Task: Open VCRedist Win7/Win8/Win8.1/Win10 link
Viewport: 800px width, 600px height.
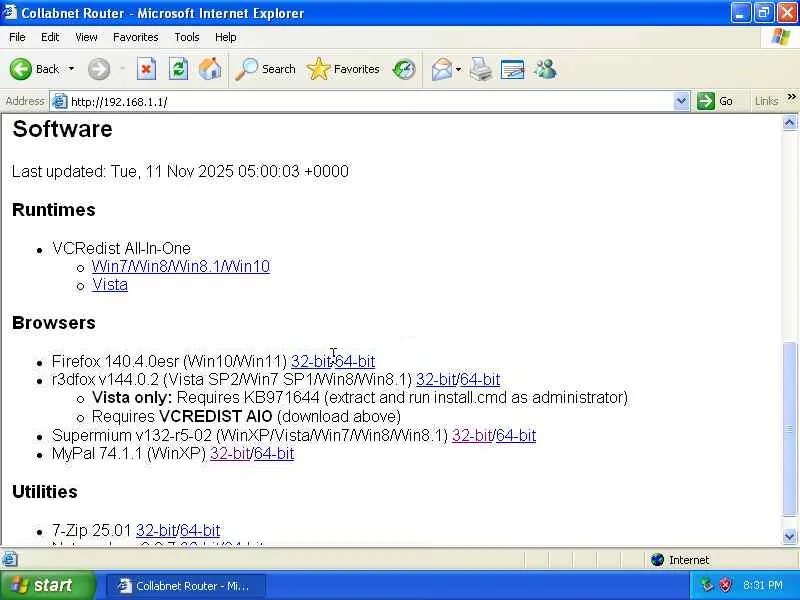Action: 181,266
